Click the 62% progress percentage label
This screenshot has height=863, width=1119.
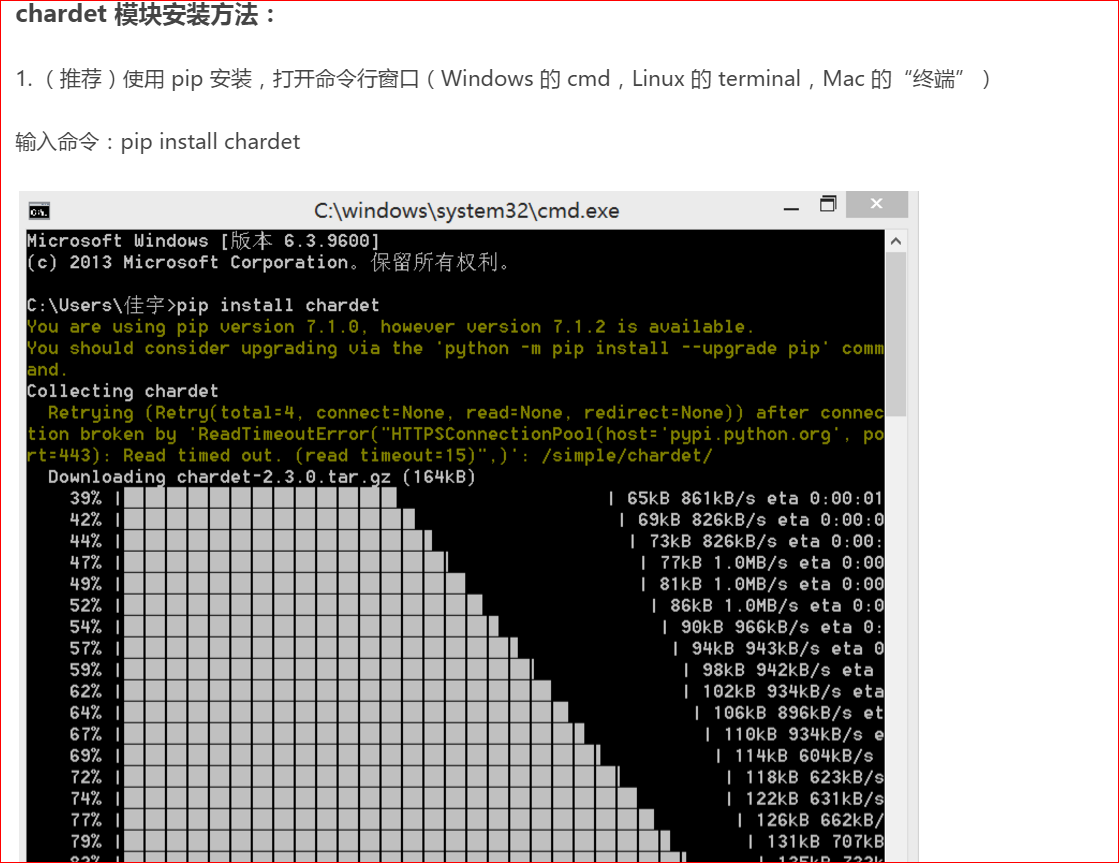(x=85, y=691)
